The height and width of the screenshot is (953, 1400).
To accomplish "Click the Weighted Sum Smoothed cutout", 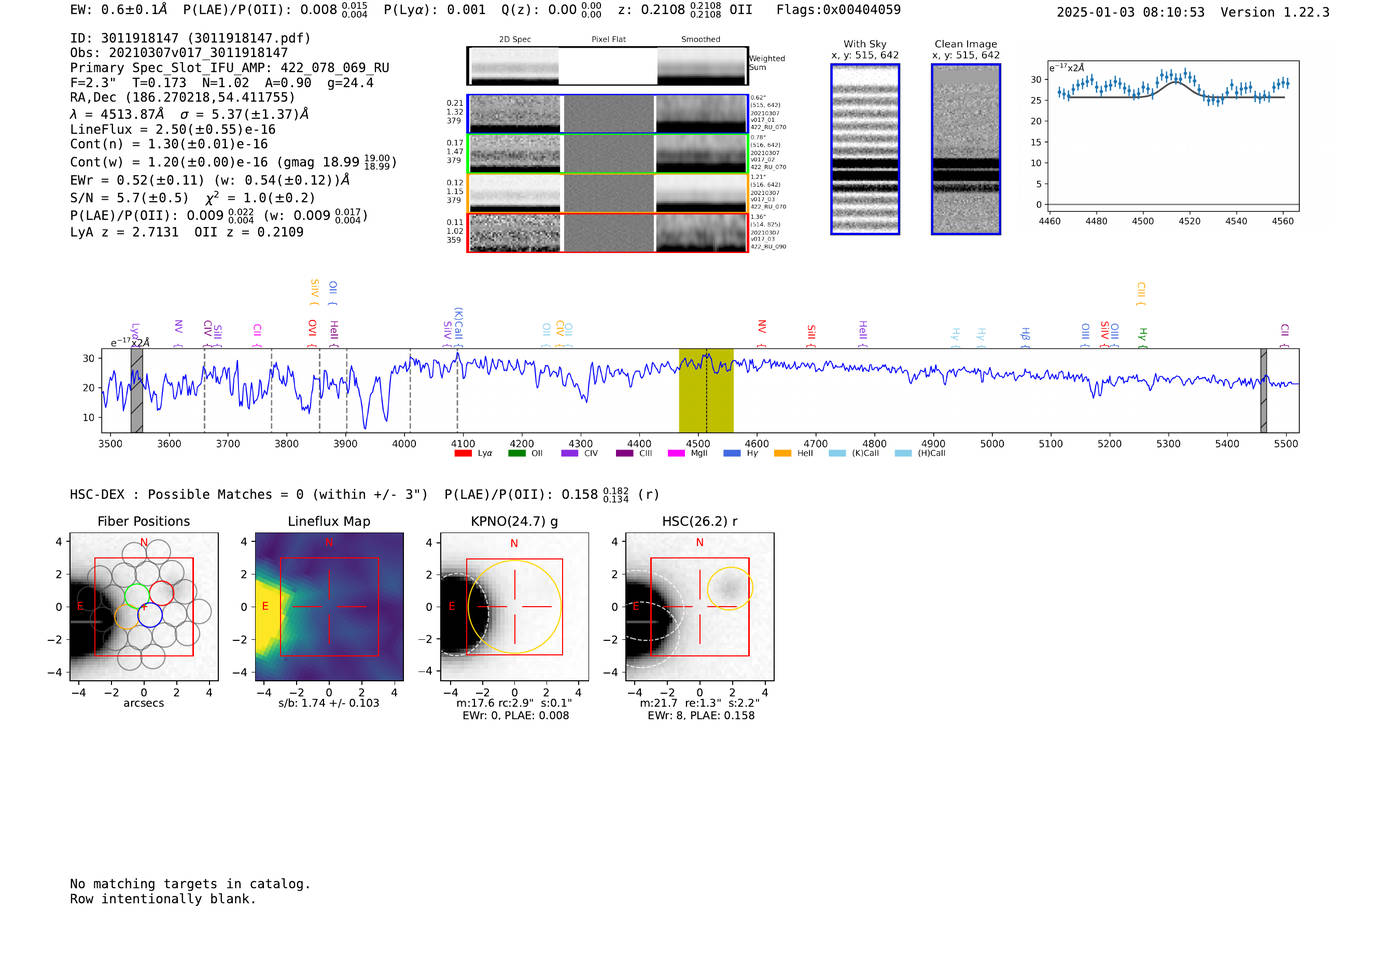I will coord(702,66).
